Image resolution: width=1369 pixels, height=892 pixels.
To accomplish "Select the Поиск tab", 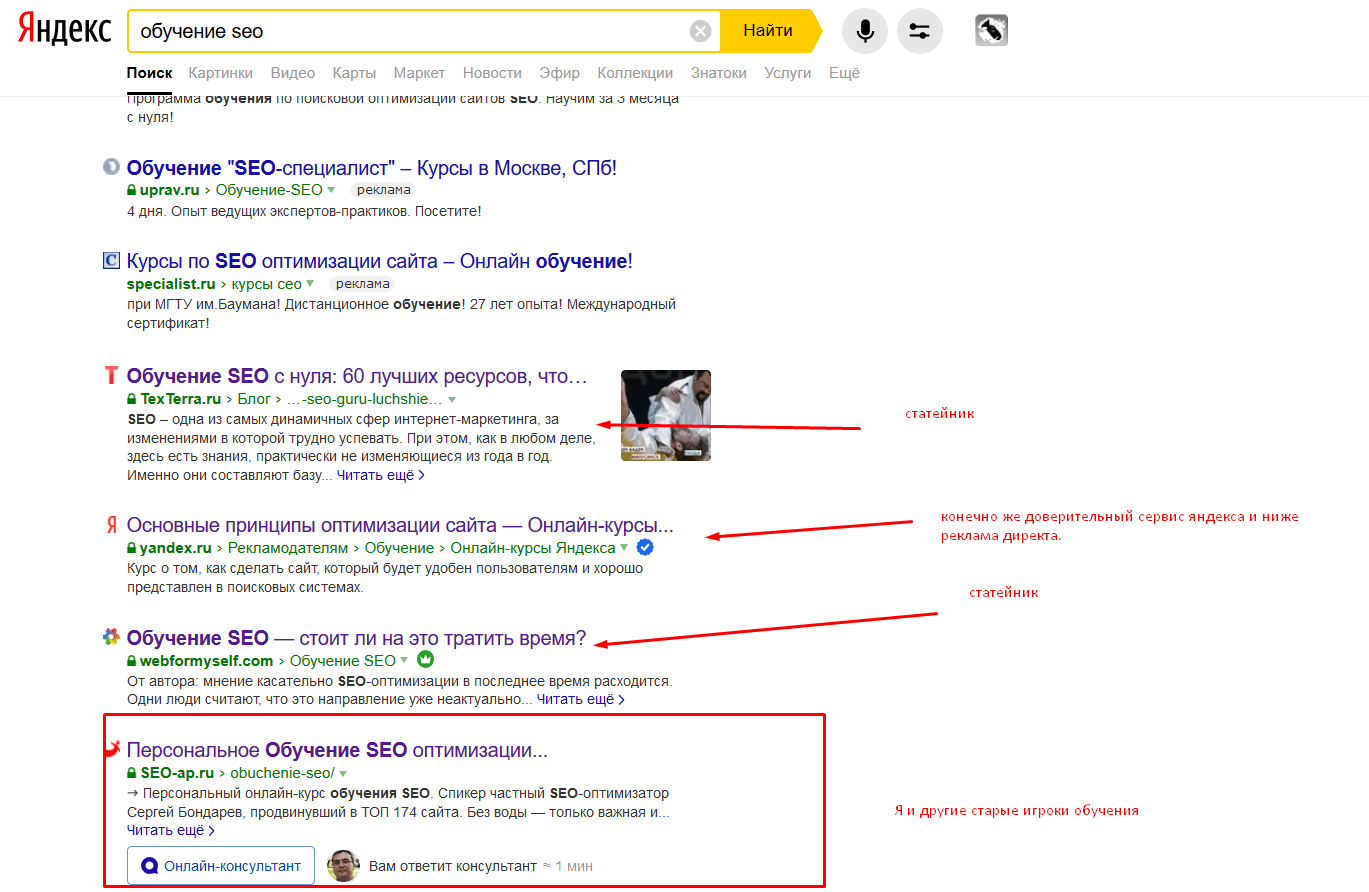I will [x=150, y=73].
